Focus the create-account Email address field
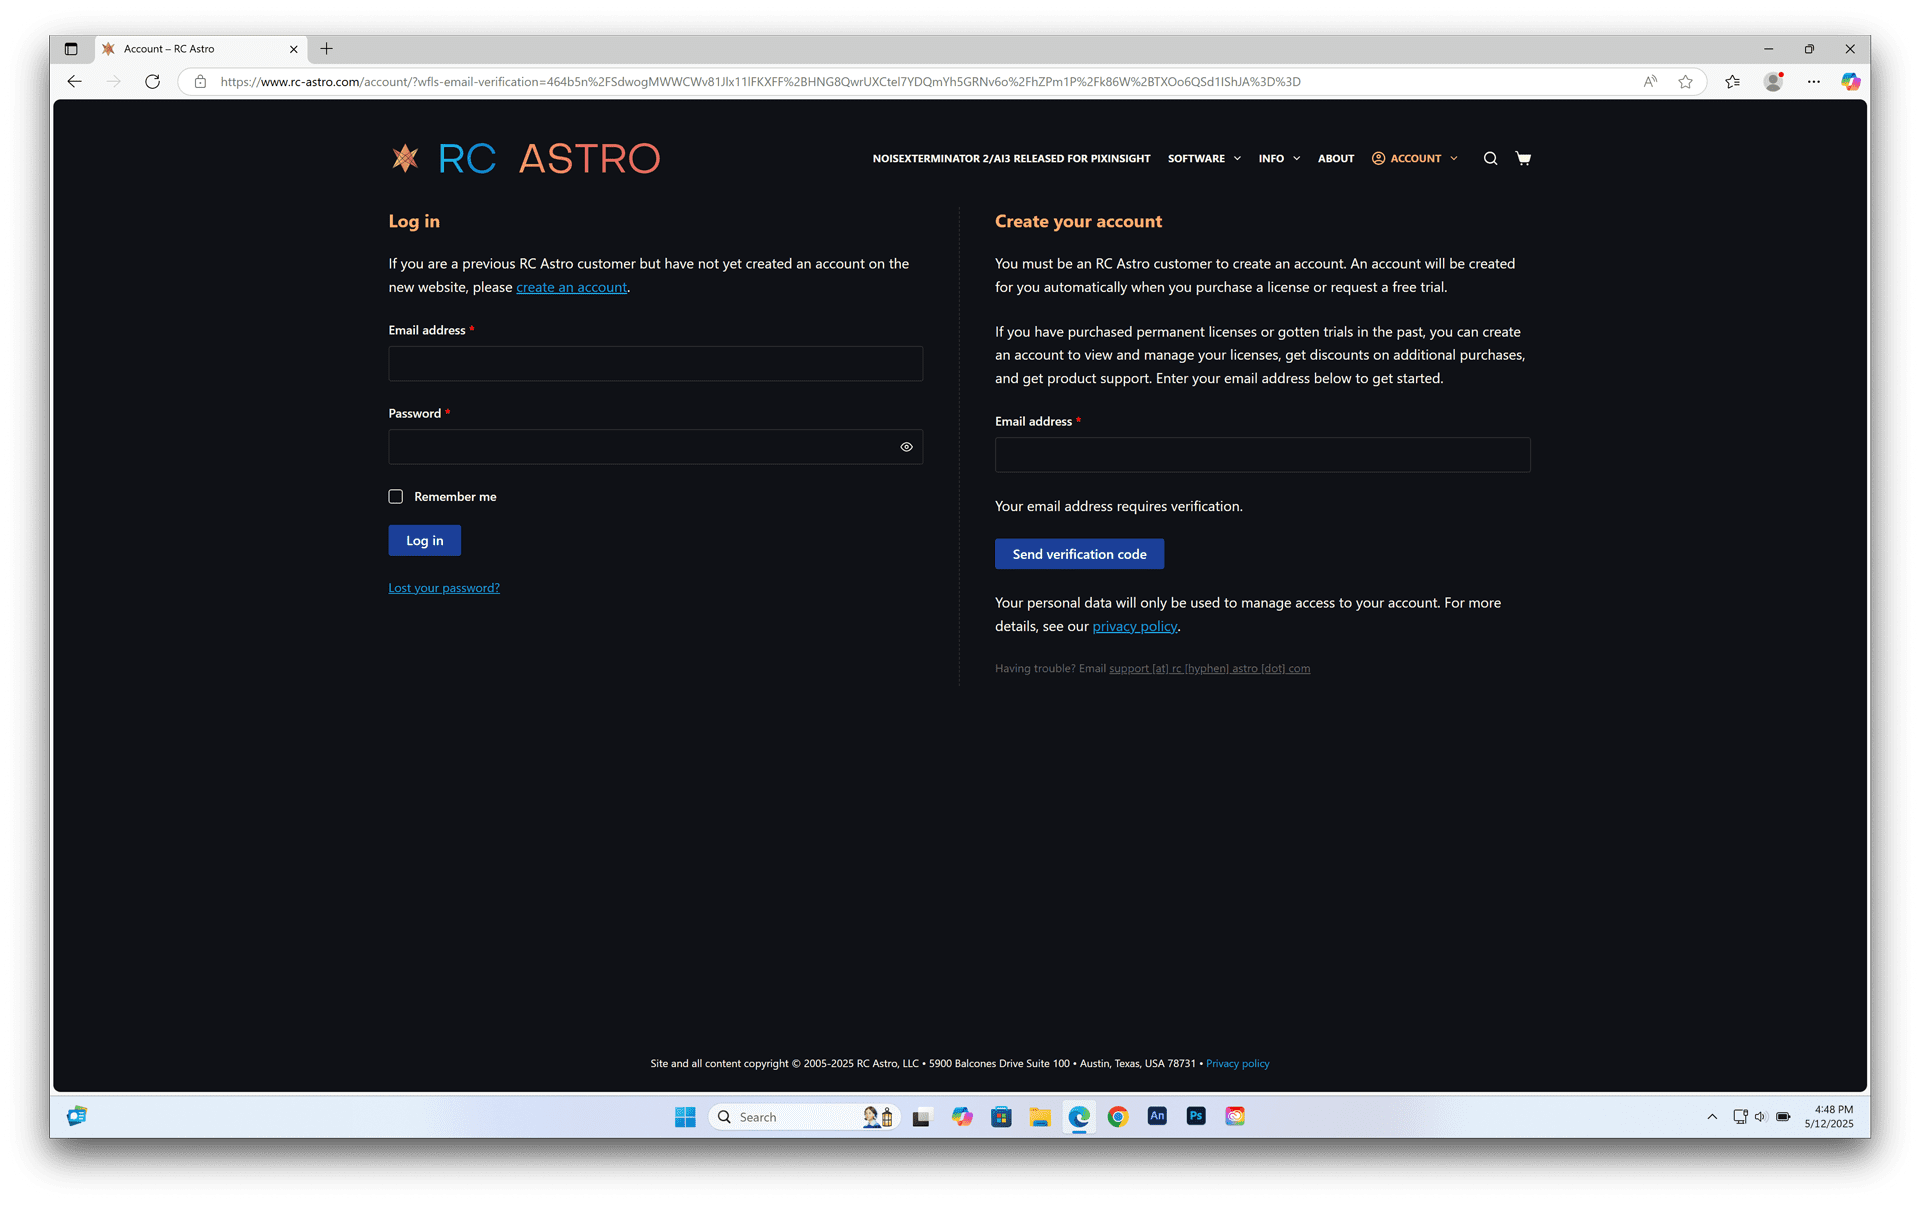This screenshot has width=1920, height=1205. pos(1262,455)
